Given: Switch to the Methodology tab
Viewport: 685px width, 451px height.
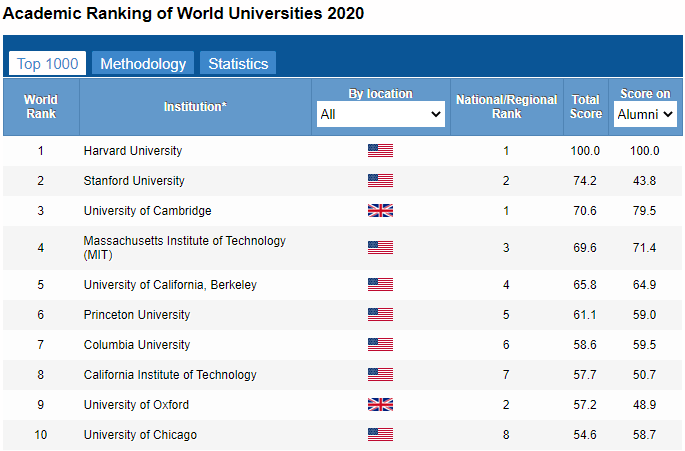Looking at the screenshot, I should click(143, 64).
